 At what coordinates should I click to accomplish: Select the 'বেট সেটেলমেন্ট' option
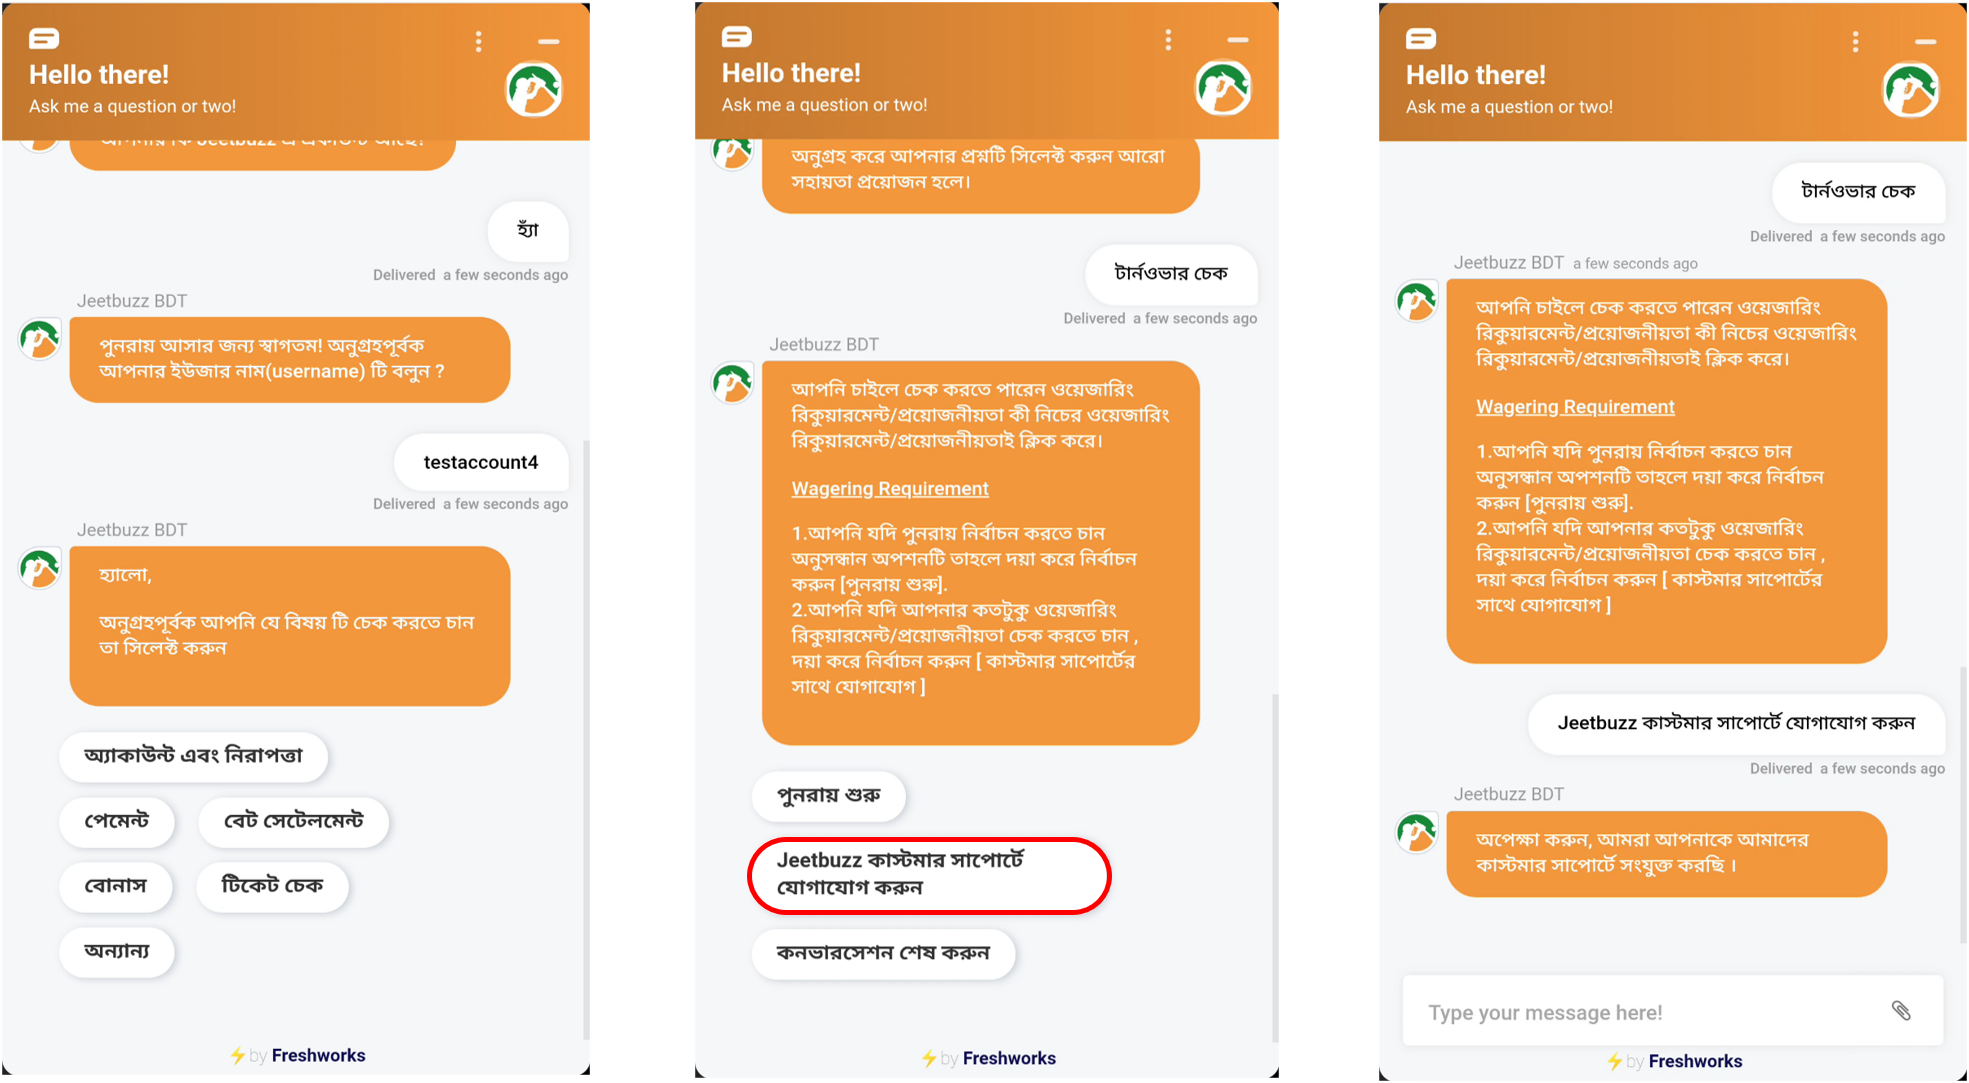pyautogui.click(x=293, y=821)
